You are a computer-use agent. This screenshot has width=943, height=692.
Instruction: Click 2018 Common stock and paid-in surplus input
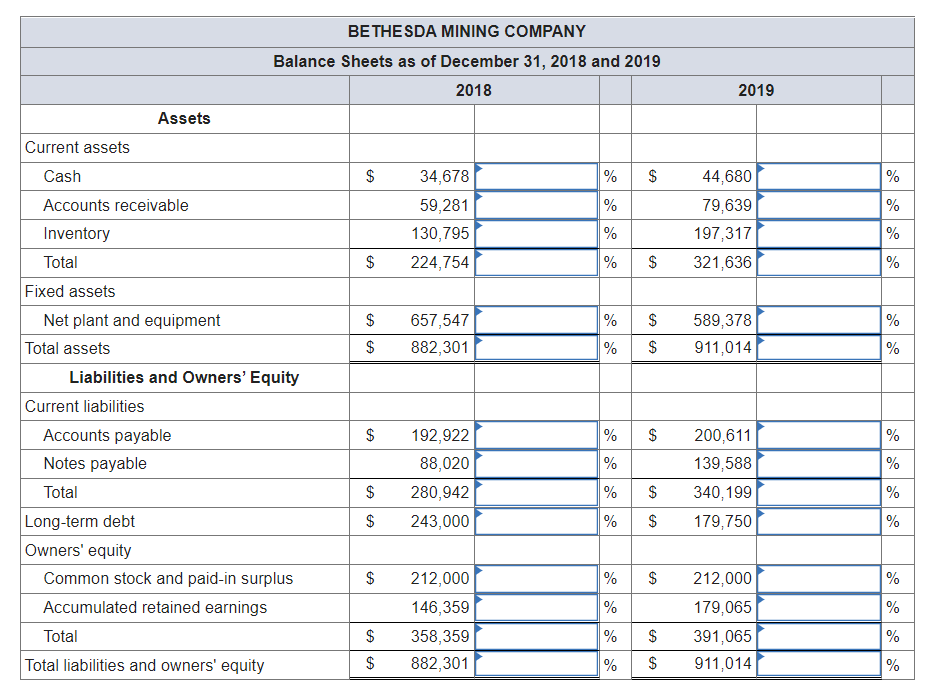pyautogui.click(x=536, y=578)
